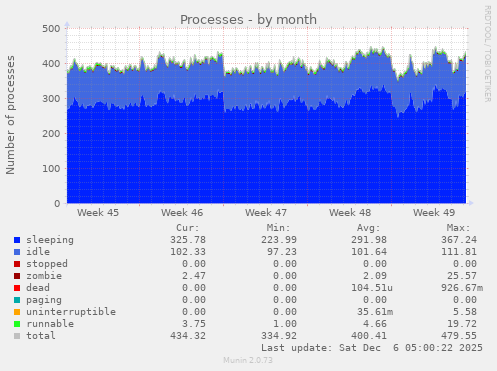Screen dimensions: 497x371
Task: Click the 'Week 47' x-axis label
Action: click(266, 213)
